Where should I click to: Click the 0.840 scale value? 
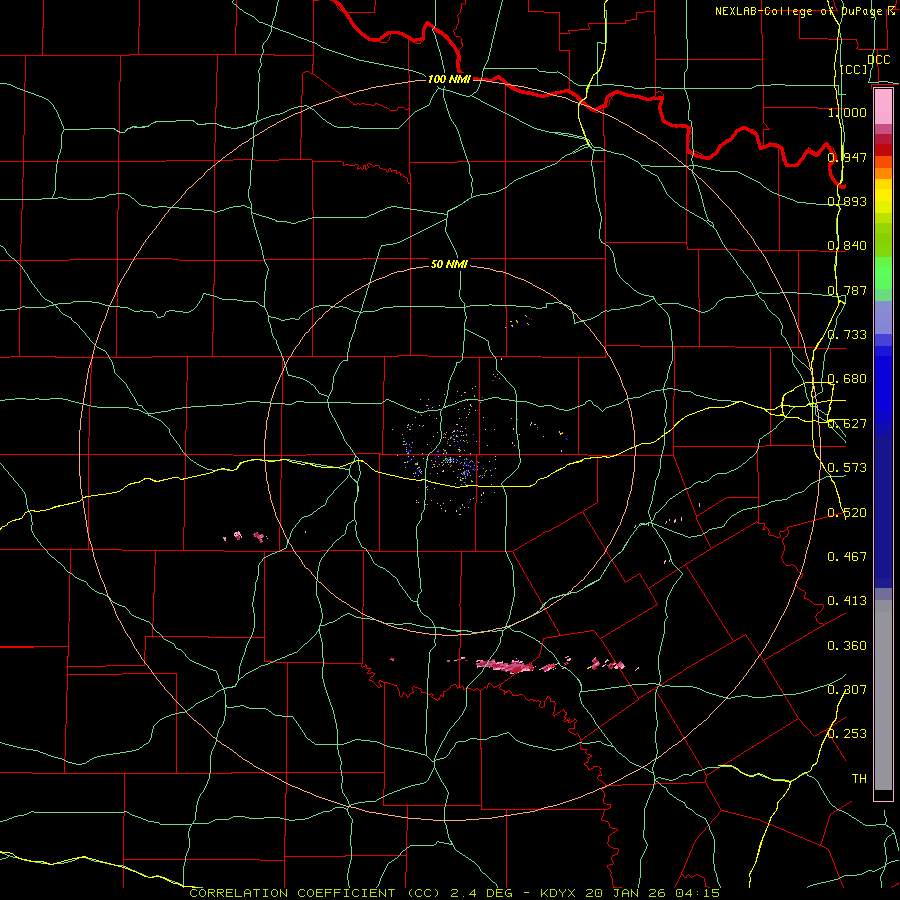(x=847, y=246)
